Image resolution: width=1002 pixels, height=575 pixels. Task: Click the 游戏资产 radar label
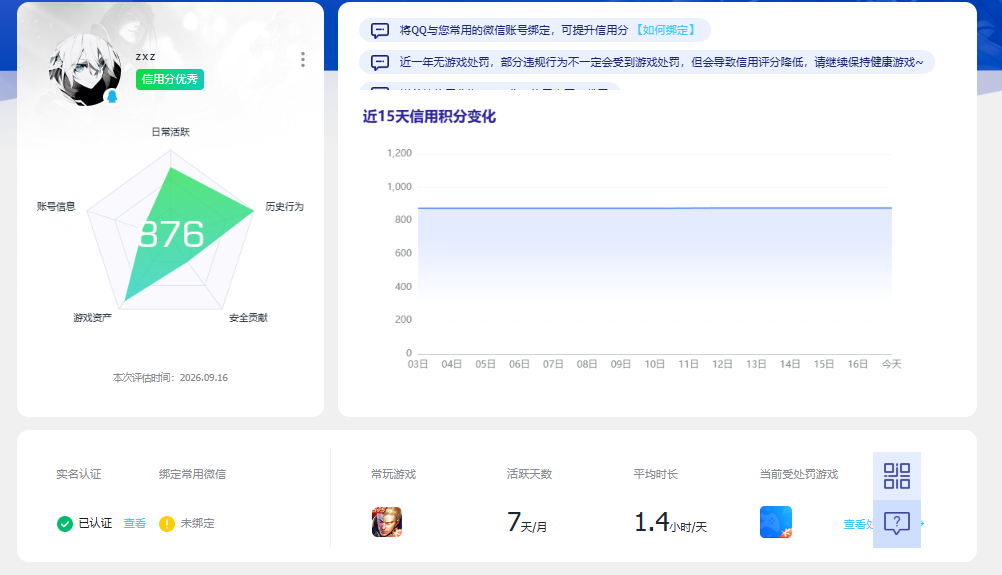(92, 318)
